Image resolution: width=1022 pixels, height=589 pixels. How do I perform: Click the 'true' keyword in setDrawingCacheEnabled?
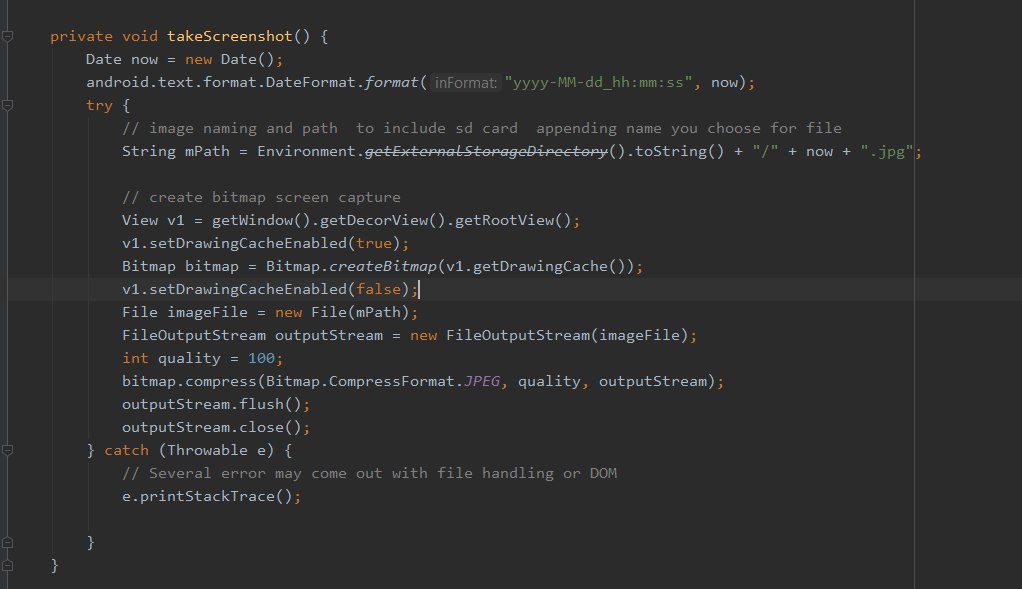[x=374, y=243]
